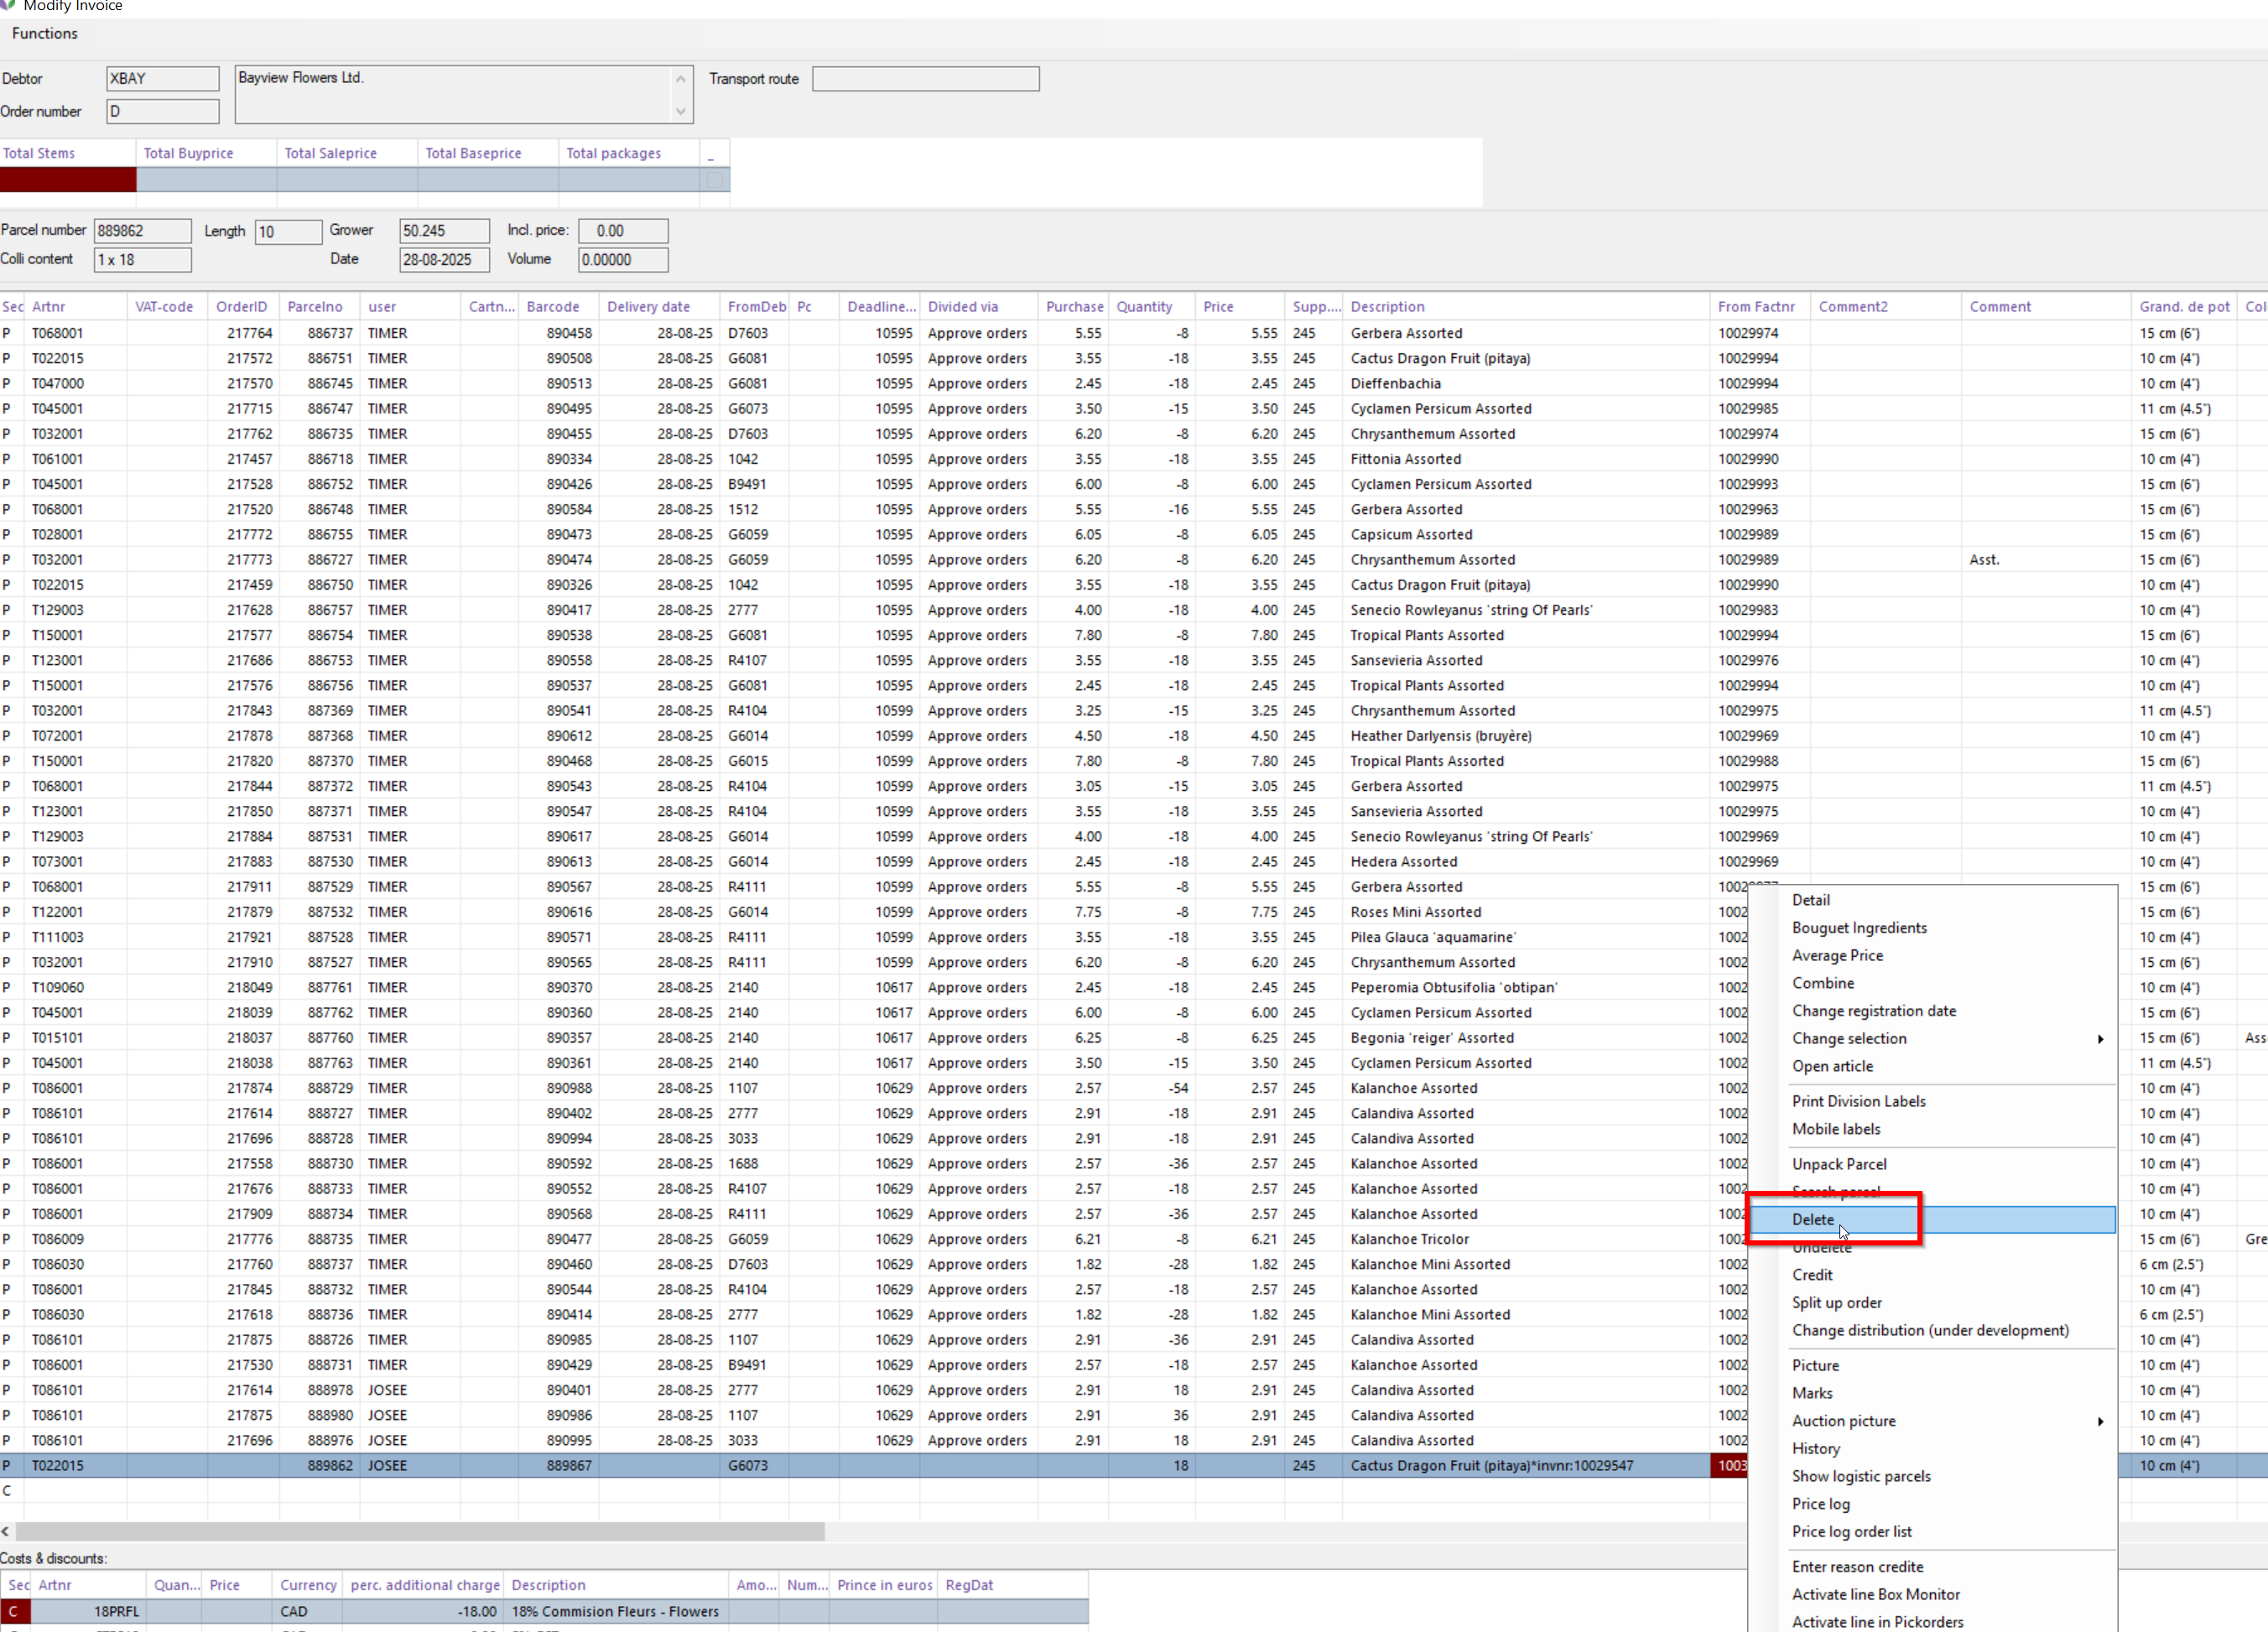Choose Split up order option
Screen dimensions: 2268x1632
1836,1303
